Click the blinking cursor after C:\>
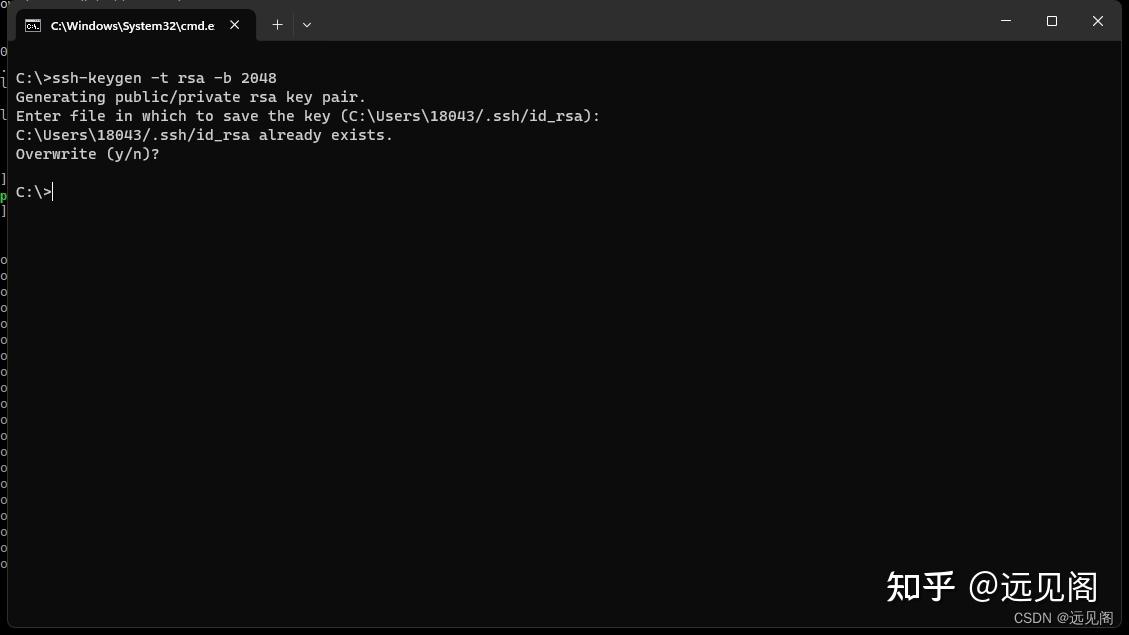This screenshot has width=1129, height=635. [51, 192]
